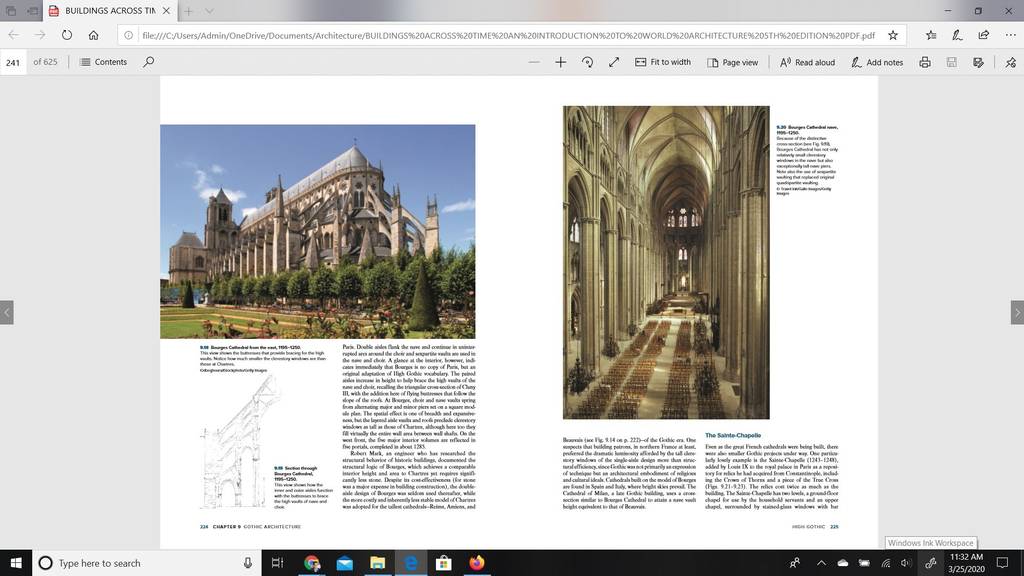The width and height of the screenshot is (1024, 576).
Task: Open Firefox from the taskbar
Action: (477, 563)
